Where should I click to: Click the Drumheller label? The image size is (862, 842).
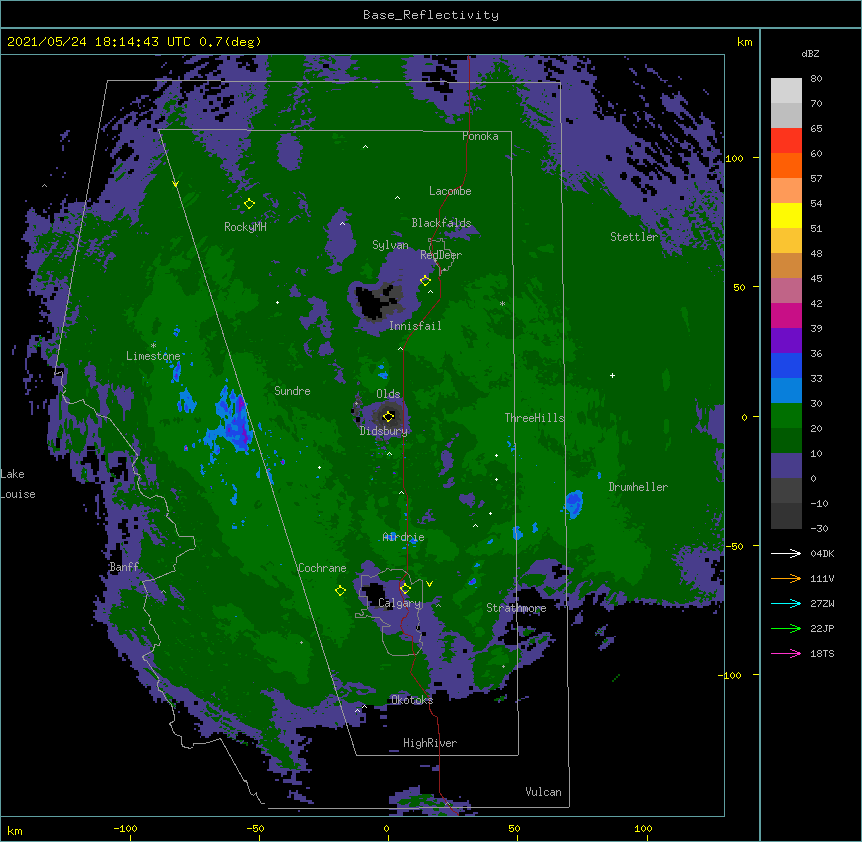638,487
